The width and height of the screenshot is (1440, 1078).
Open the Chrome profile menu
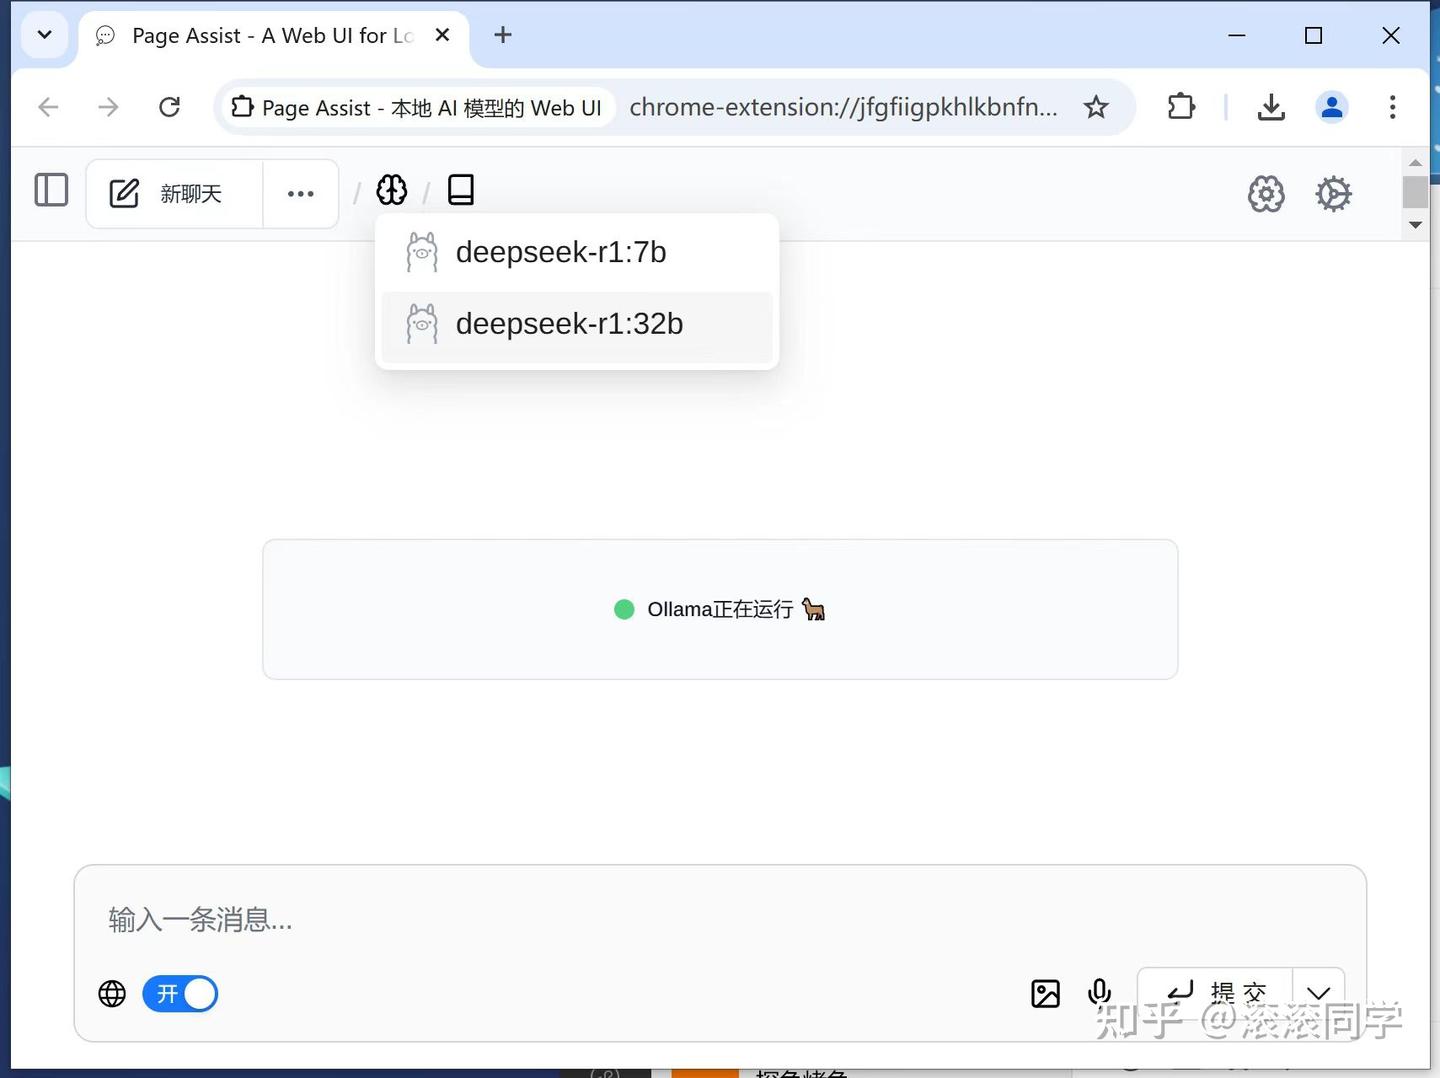(1331, 107)
